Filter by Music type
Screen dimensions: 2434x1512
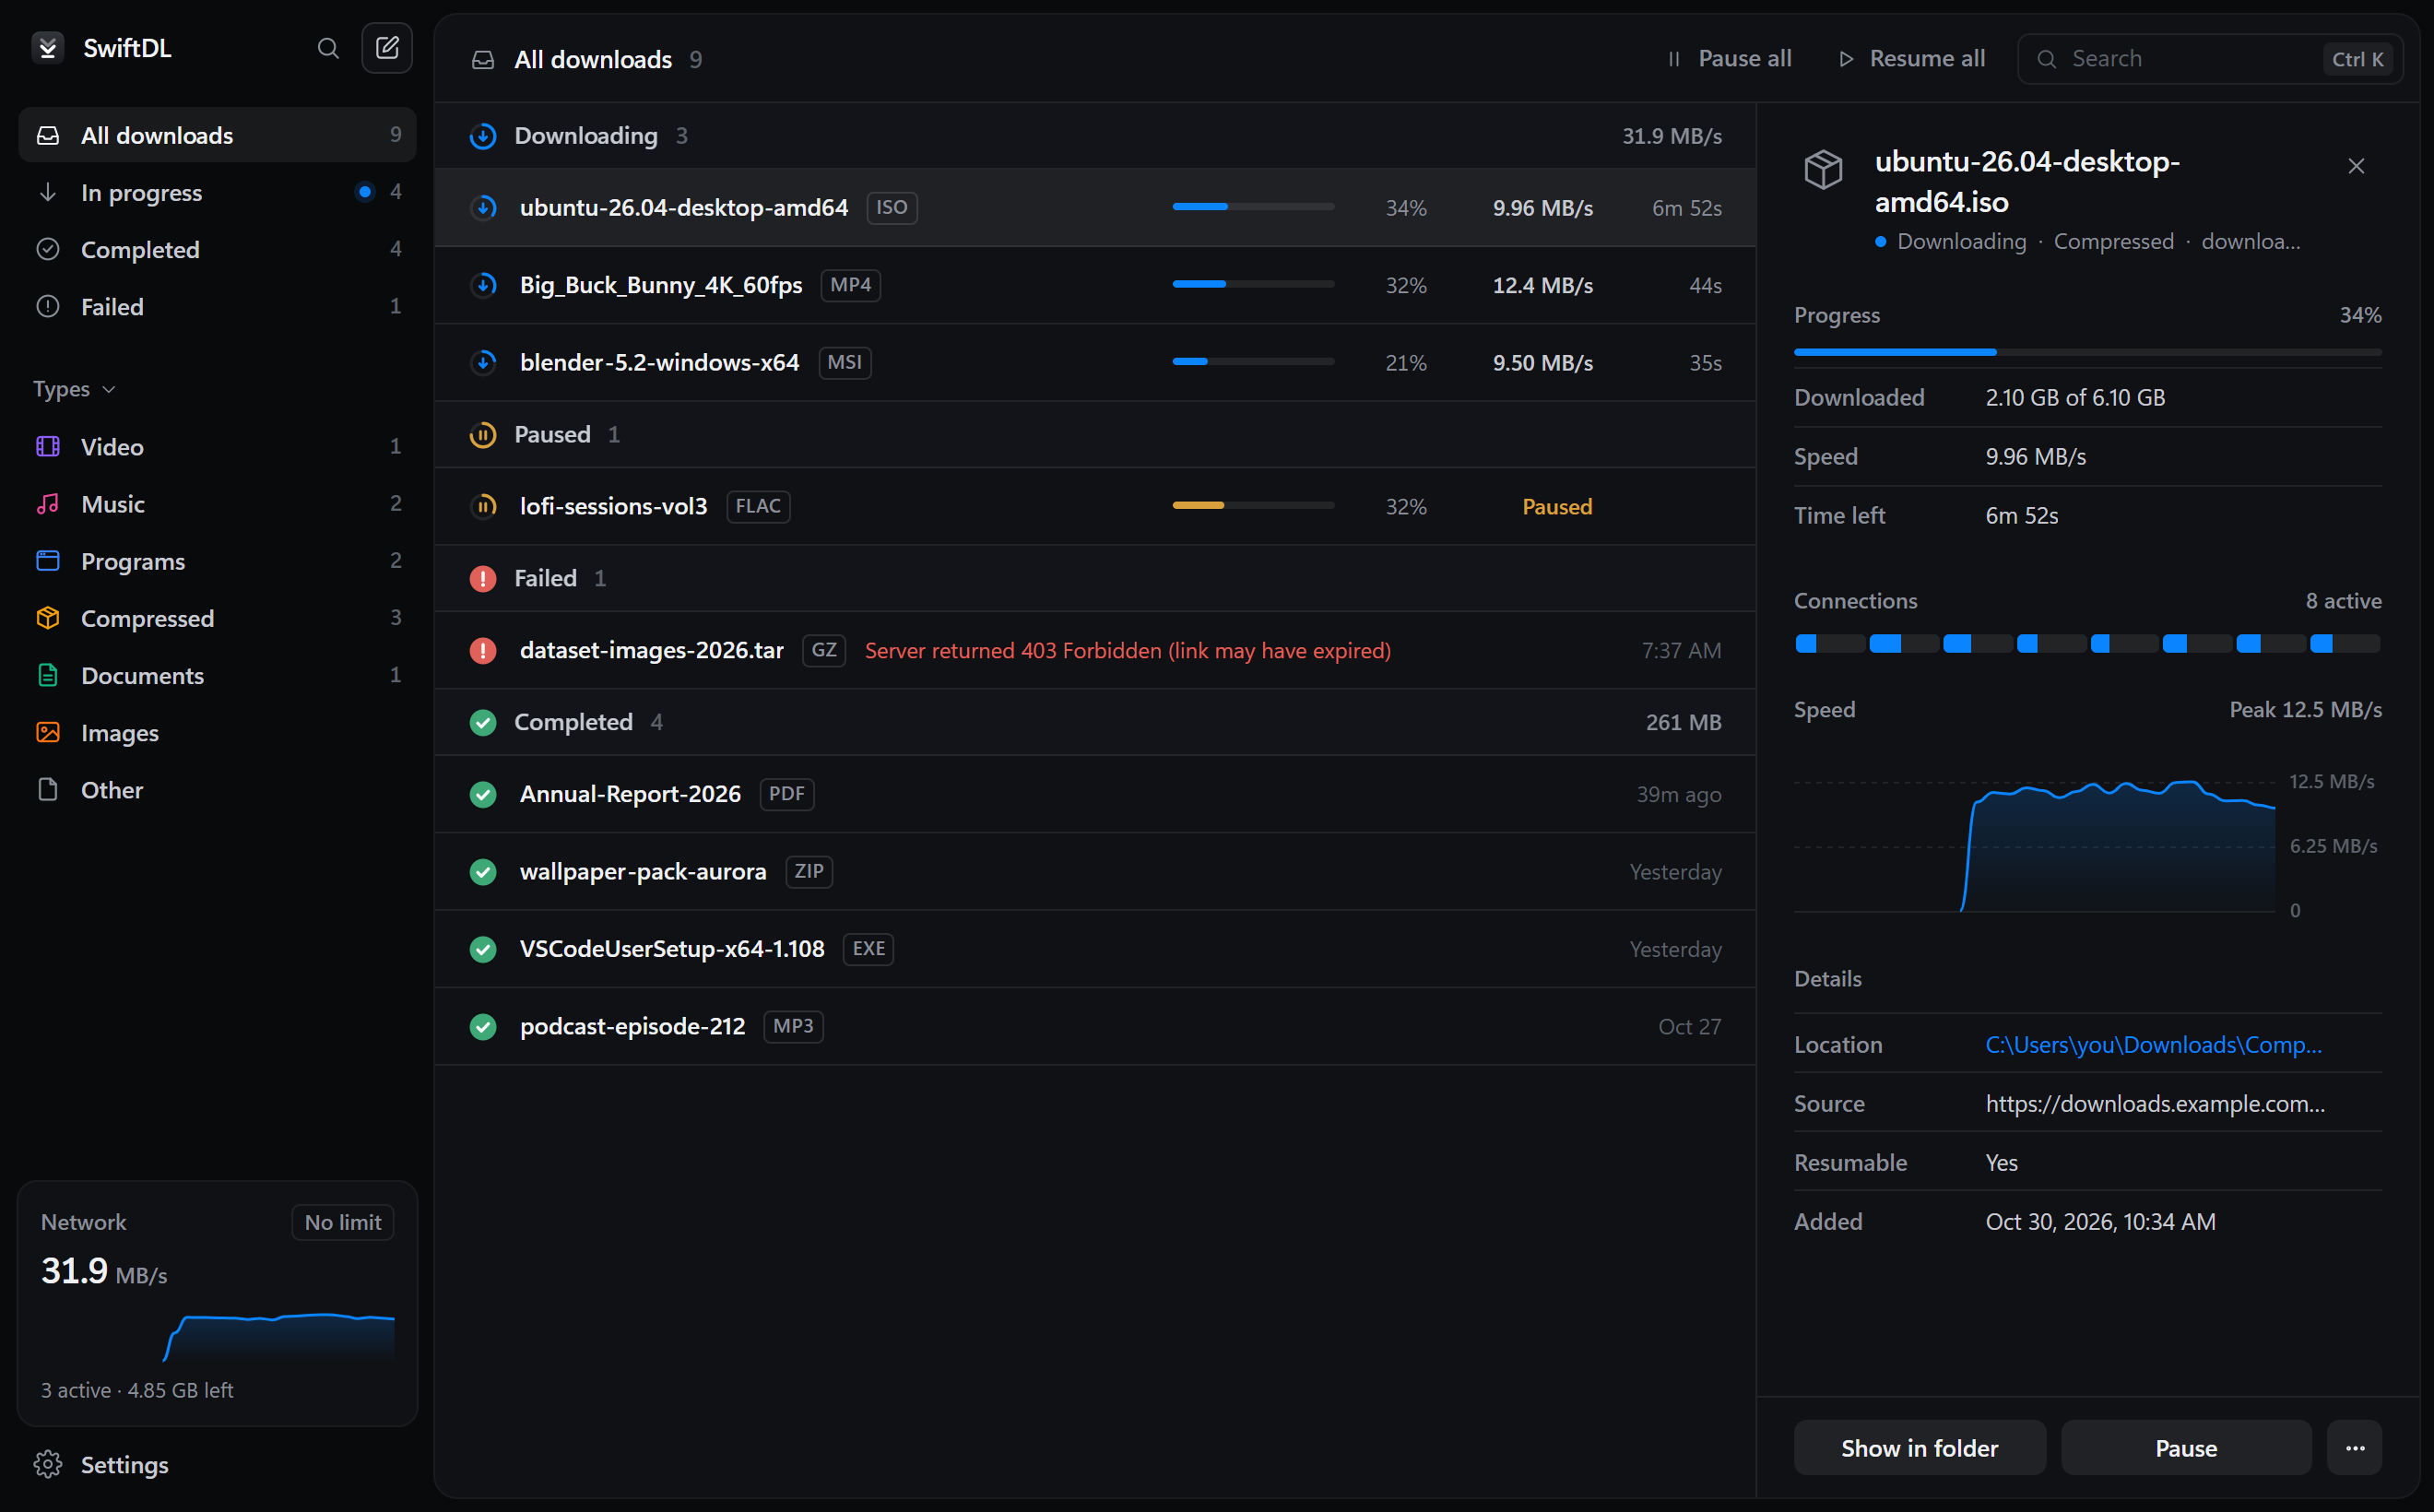click(x=217, y=503)
